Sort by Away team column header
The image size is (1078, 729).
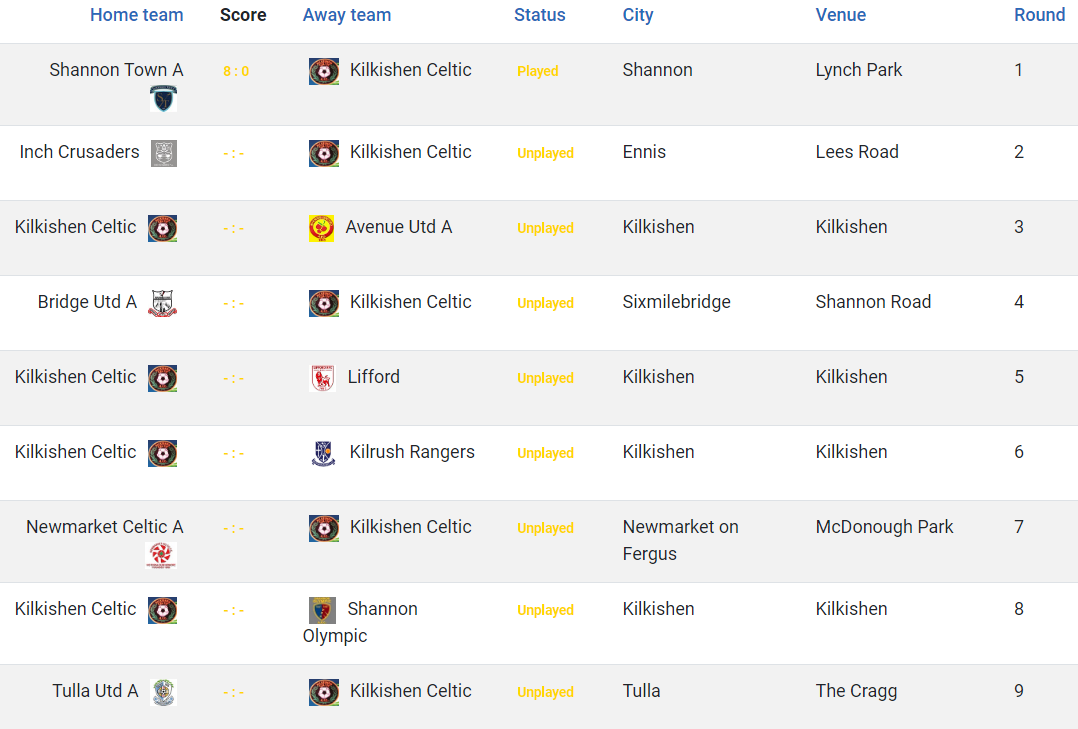[x=347, y=15]
